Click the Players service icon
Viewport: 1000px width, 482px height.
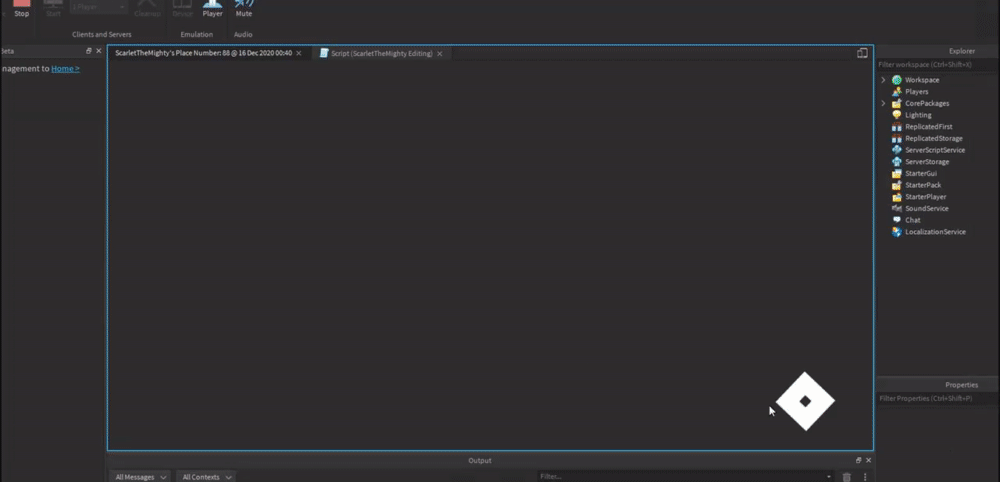(897, 92)
